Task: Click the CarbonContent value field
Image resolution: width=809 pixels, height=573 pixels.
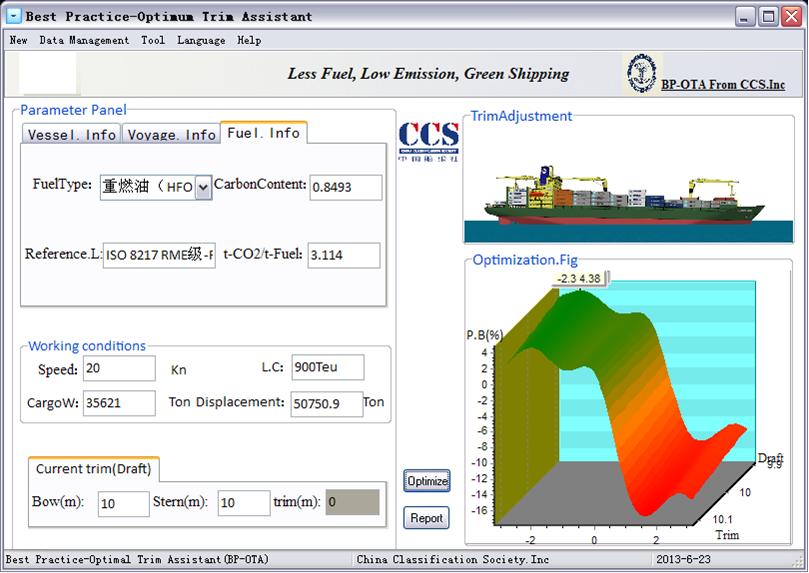Action: click(x=345, y=187)
